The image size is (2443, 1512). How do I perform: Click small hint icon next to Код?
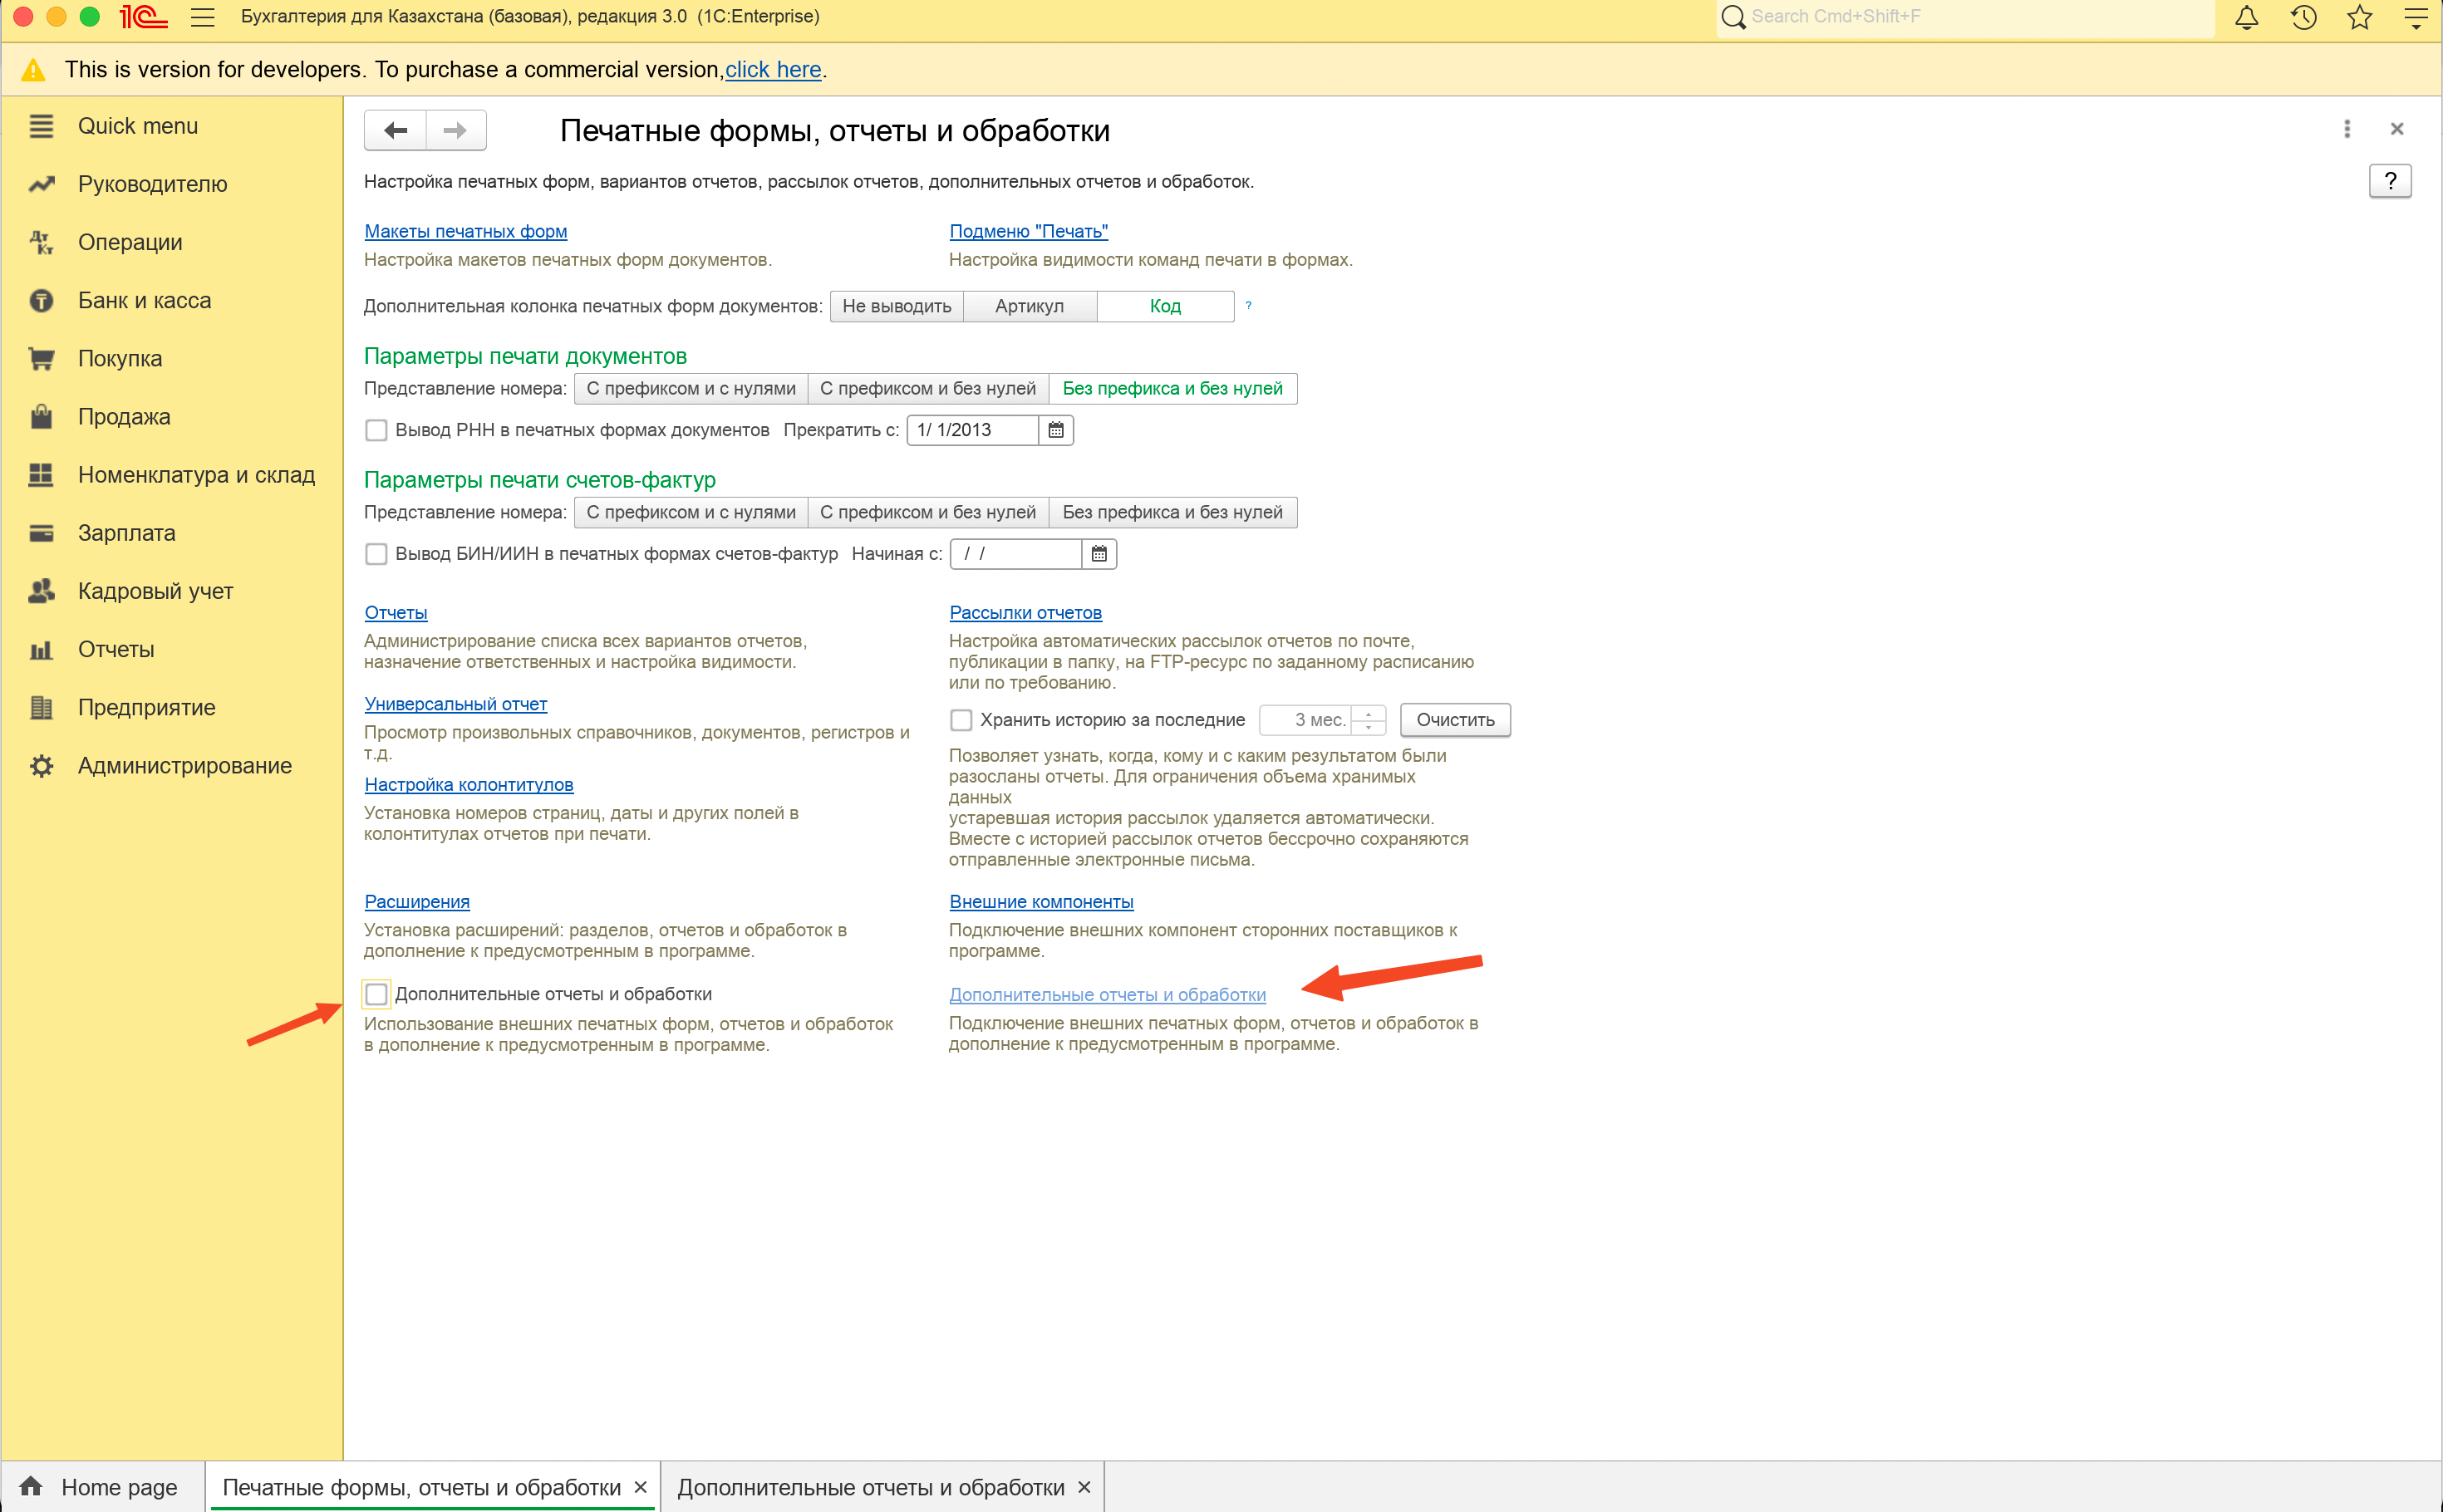pos(1248,305)
